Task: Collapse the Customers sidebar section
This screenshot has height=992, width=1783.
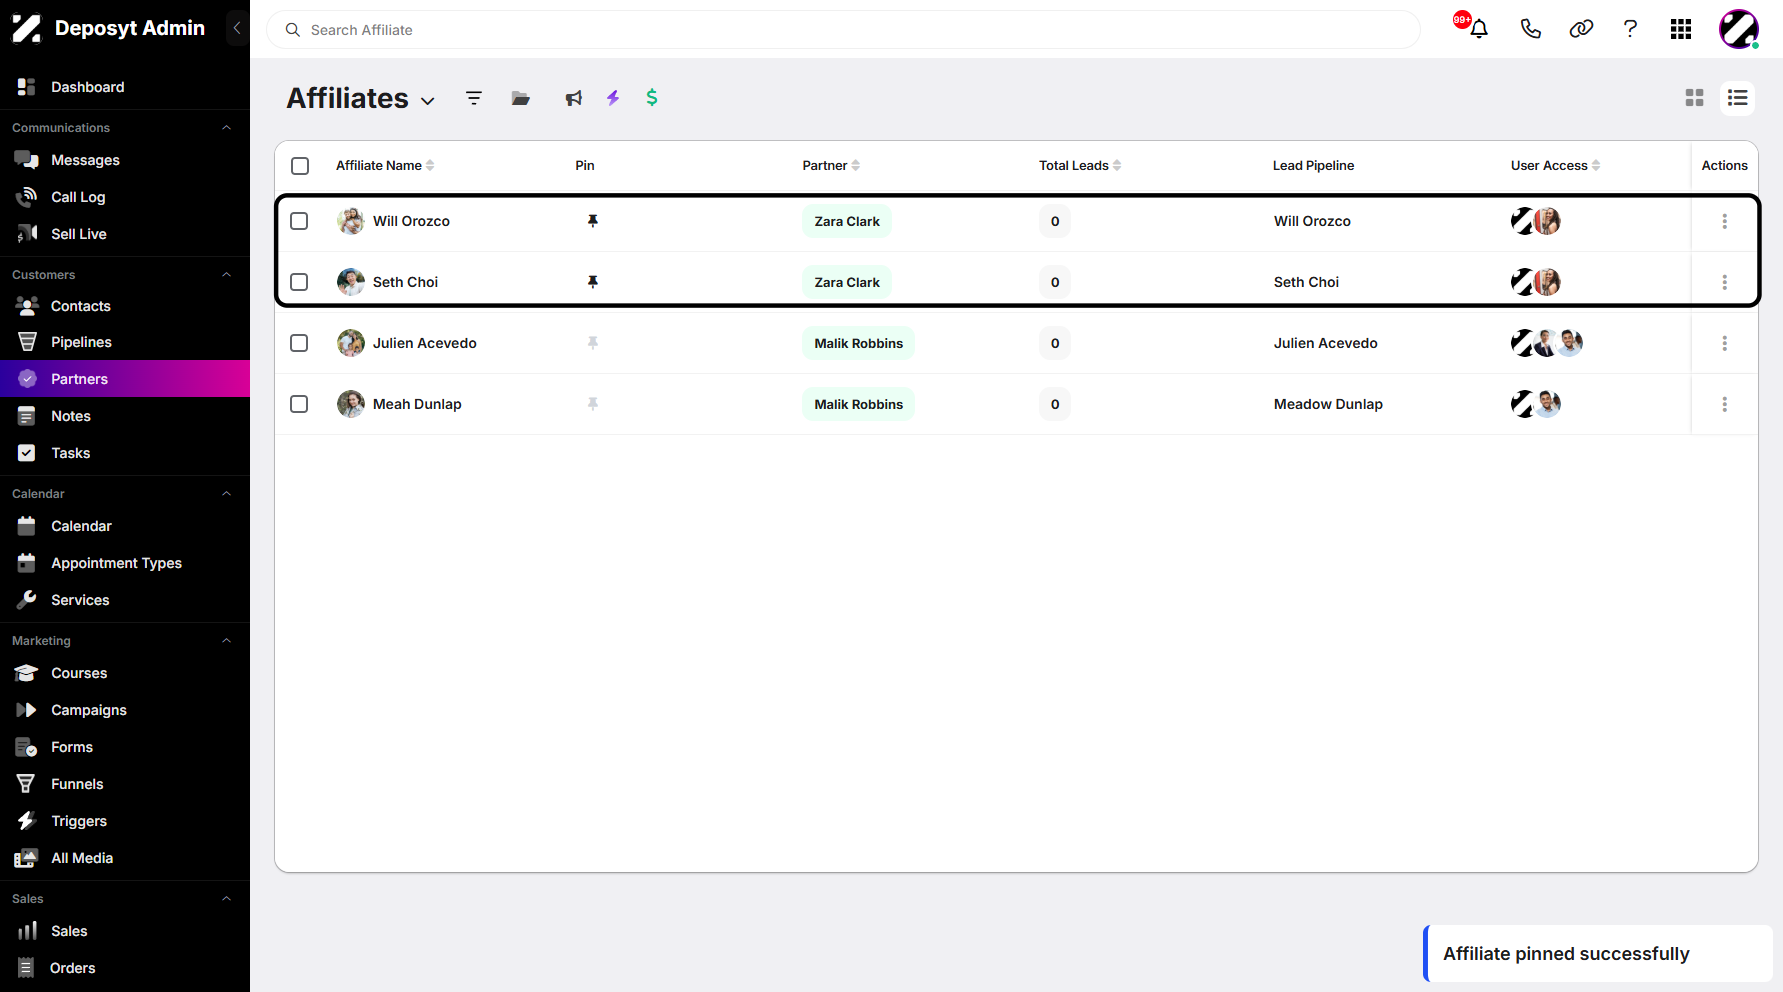Action: (x=226, y=275)
